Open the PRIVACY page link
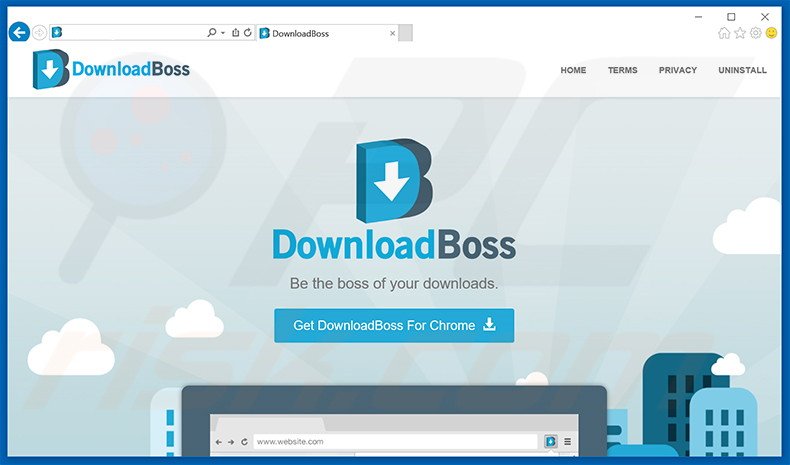Screen dimensions: 790x465 (678, 71)
